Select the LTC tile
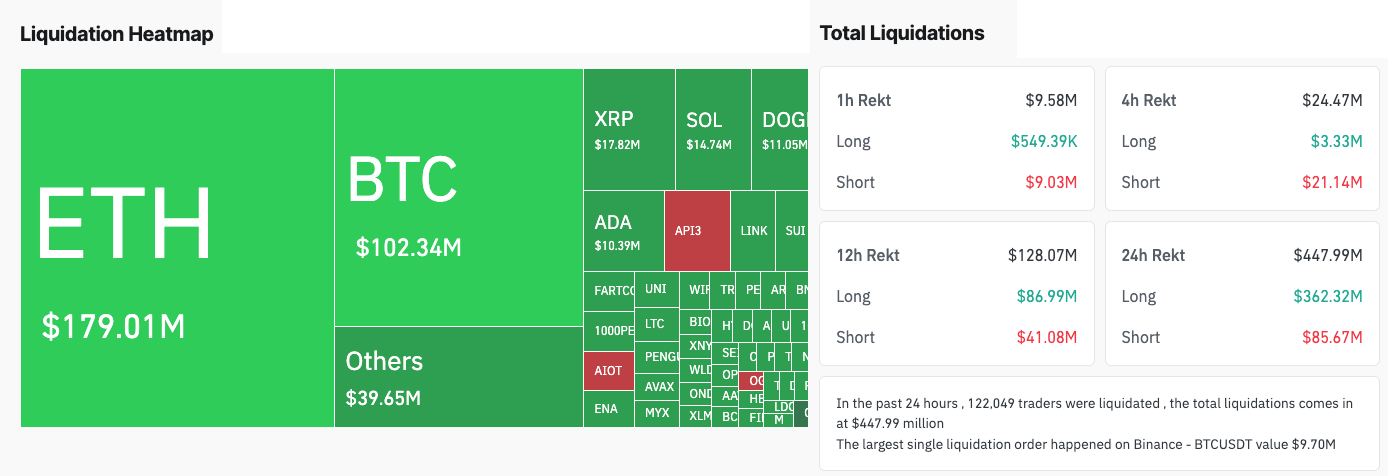 (656, 324)
